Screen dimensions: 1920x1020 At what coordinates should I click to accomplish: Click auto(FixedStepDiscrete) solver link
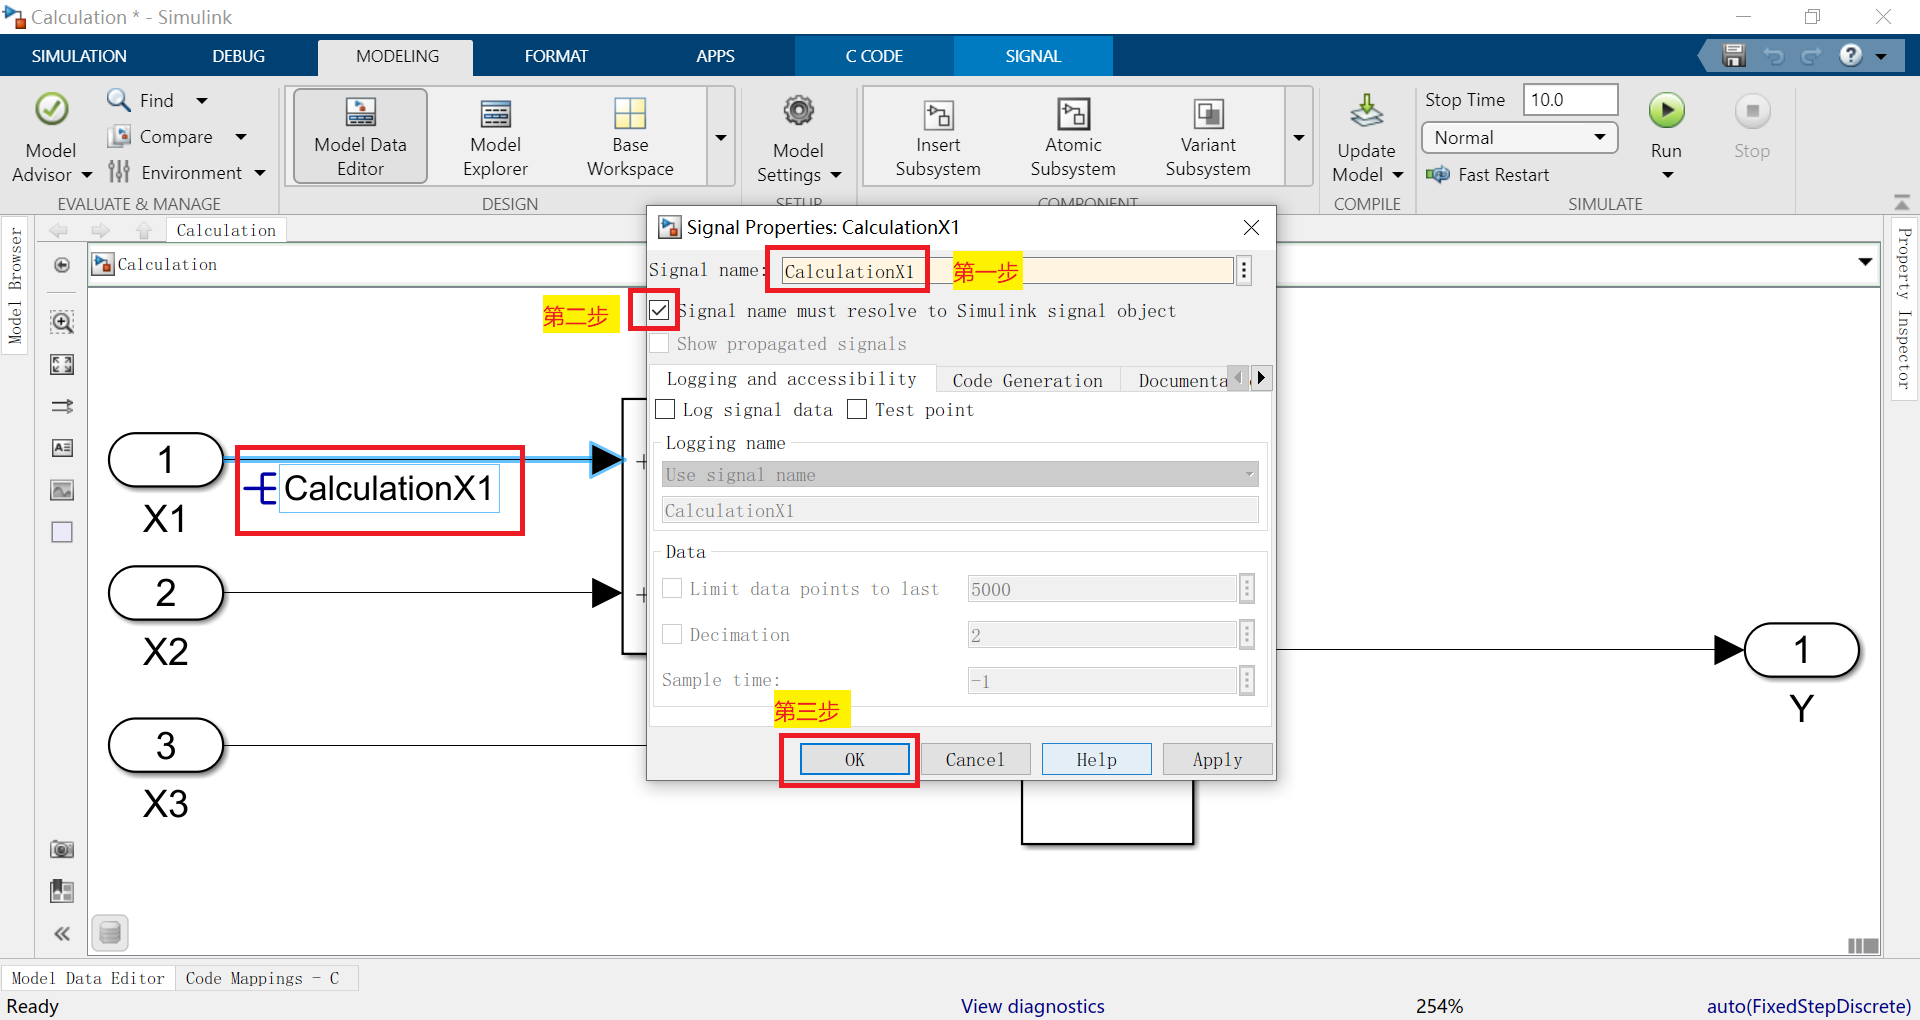point(1808,1006)
